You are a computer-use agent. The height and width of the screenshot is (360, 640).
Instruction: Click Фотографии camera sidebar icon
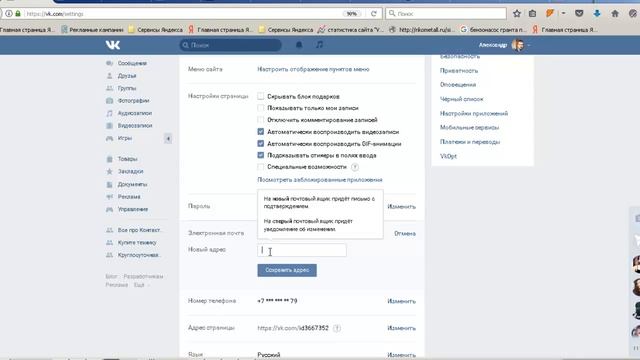pyautogui.click(x=109, y=101)
